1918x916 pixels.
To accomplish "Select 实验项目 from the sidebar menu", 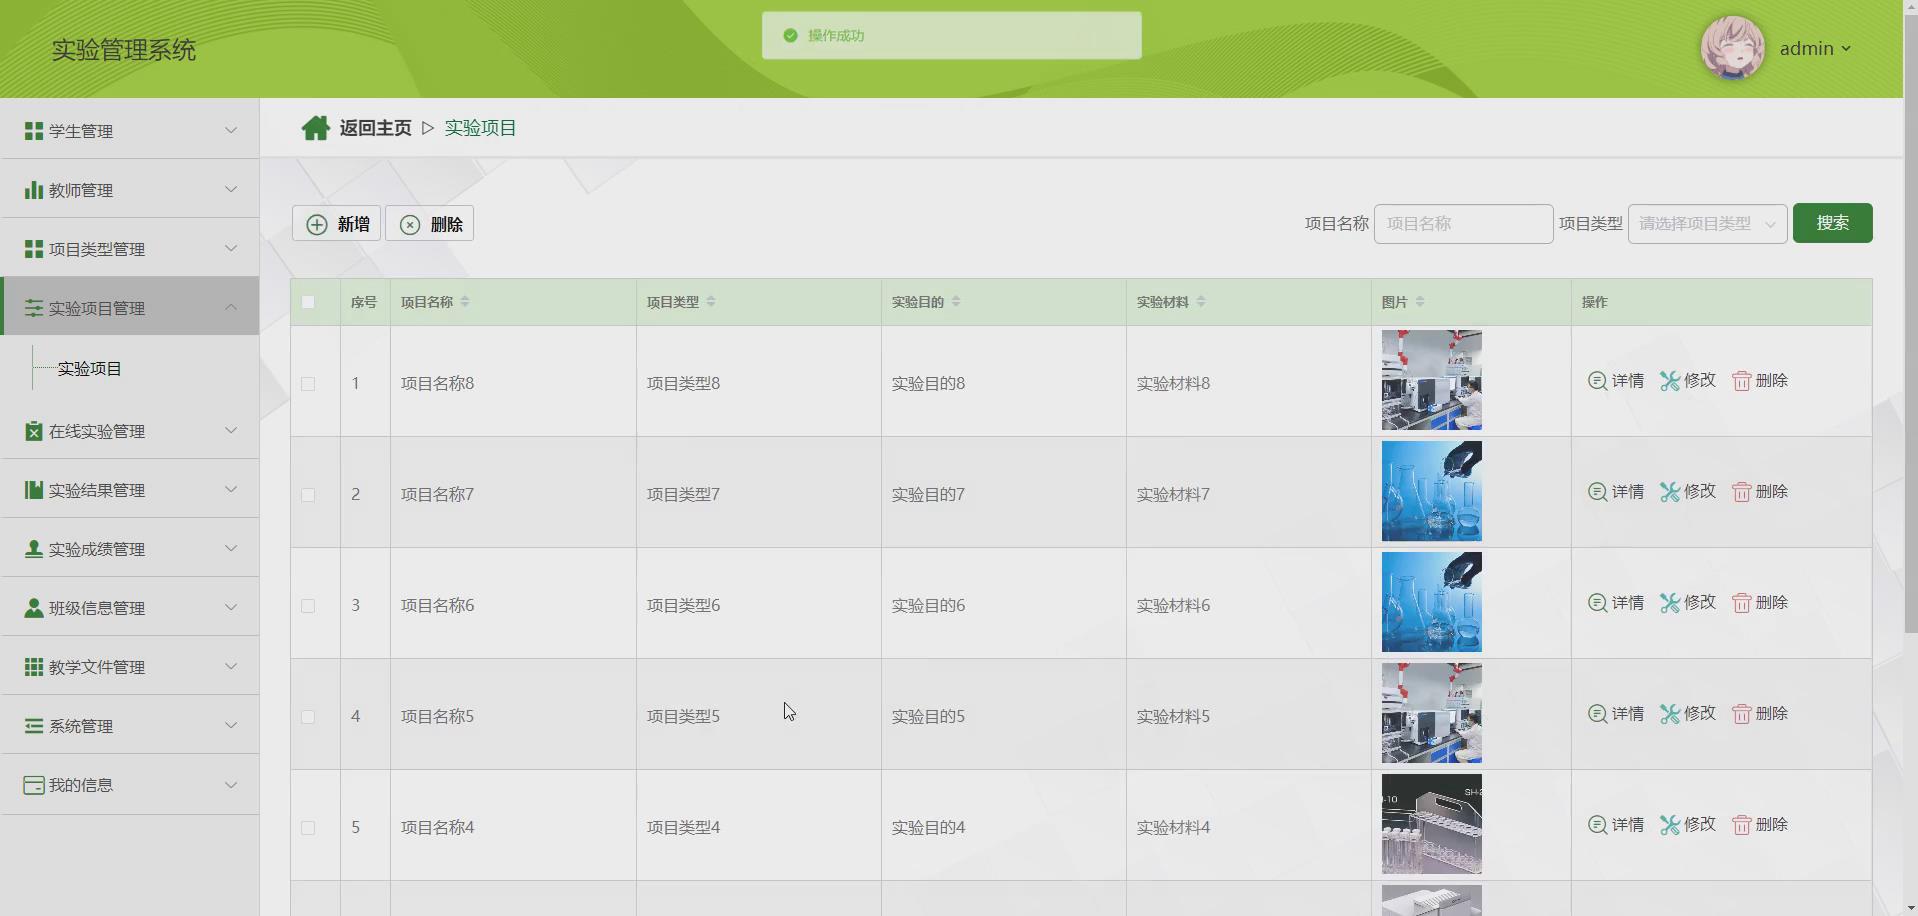I will (90, 368).
